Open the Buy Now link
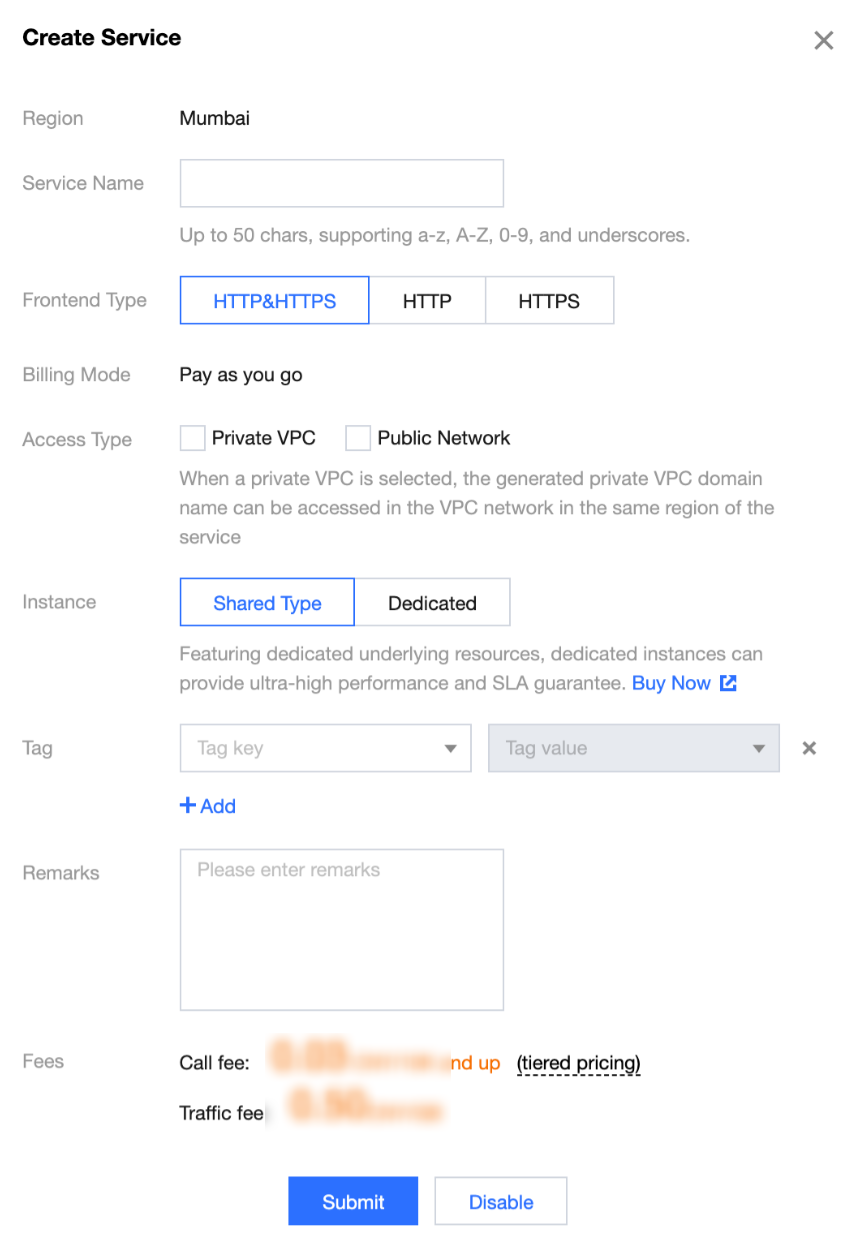 pyautogui.click(x=671, y=684)
